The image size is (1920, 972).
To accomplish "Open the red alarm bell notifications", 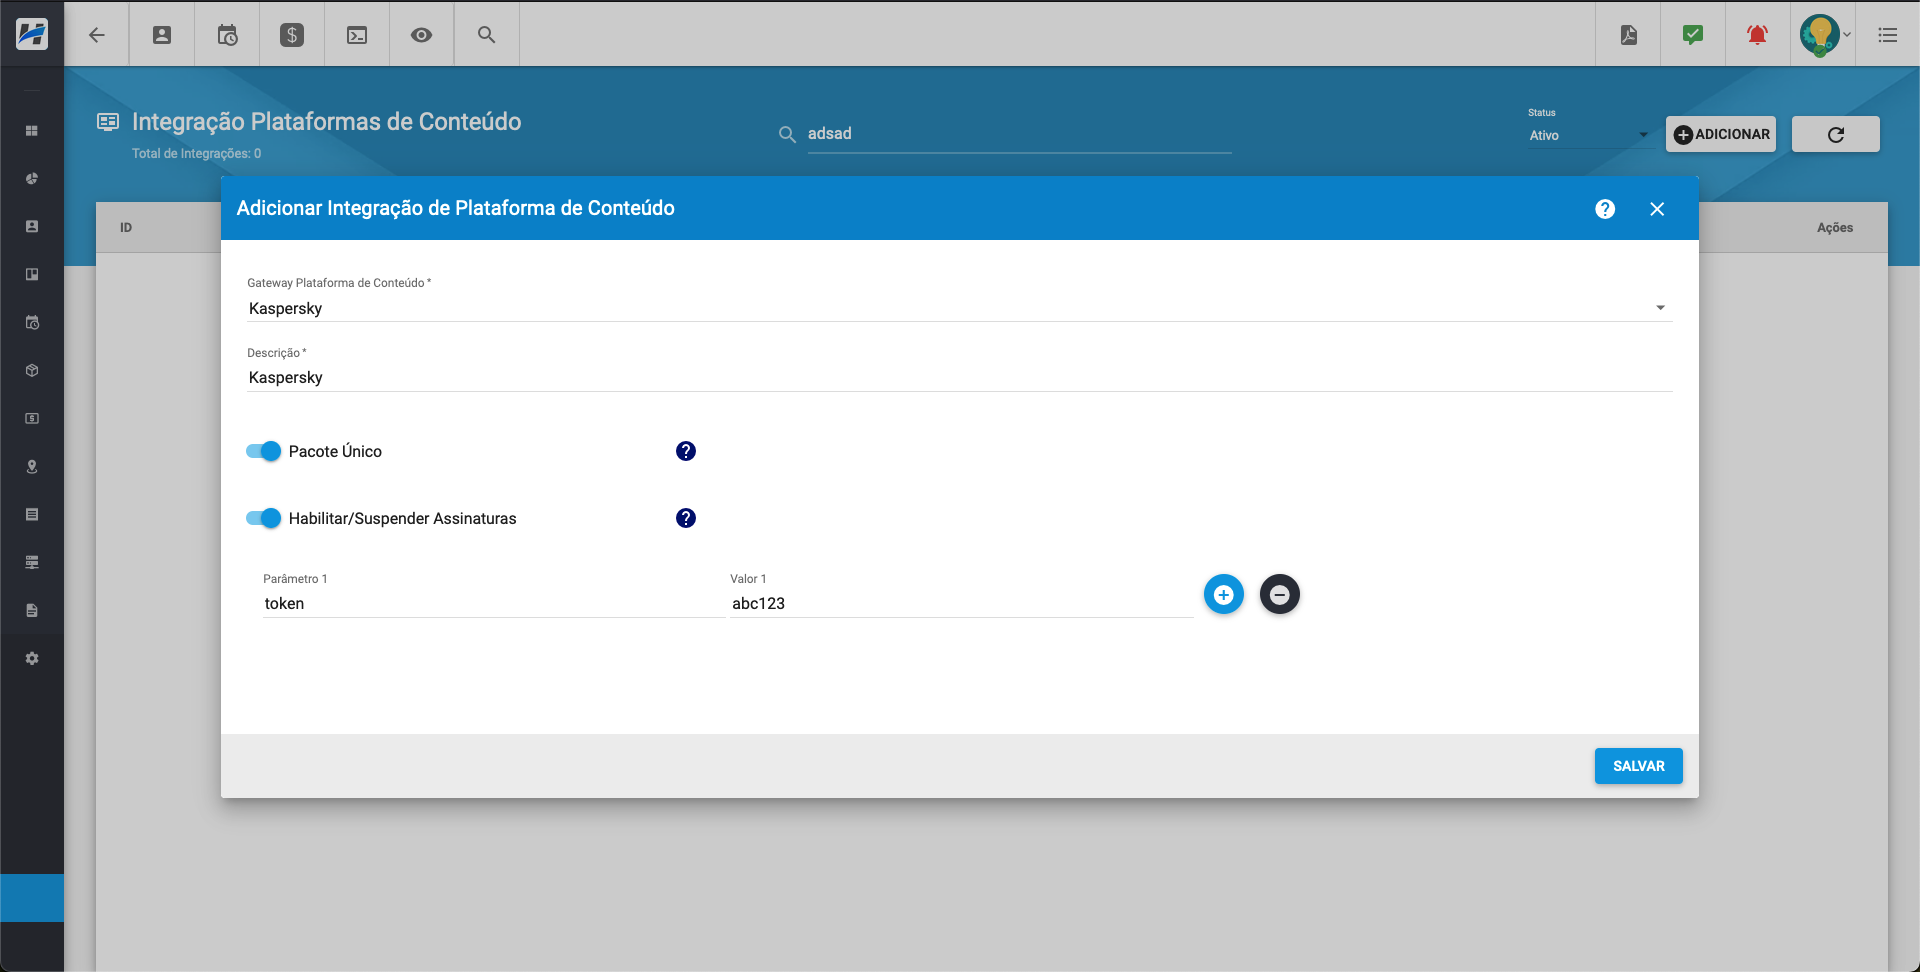I will coord(1757,35).
